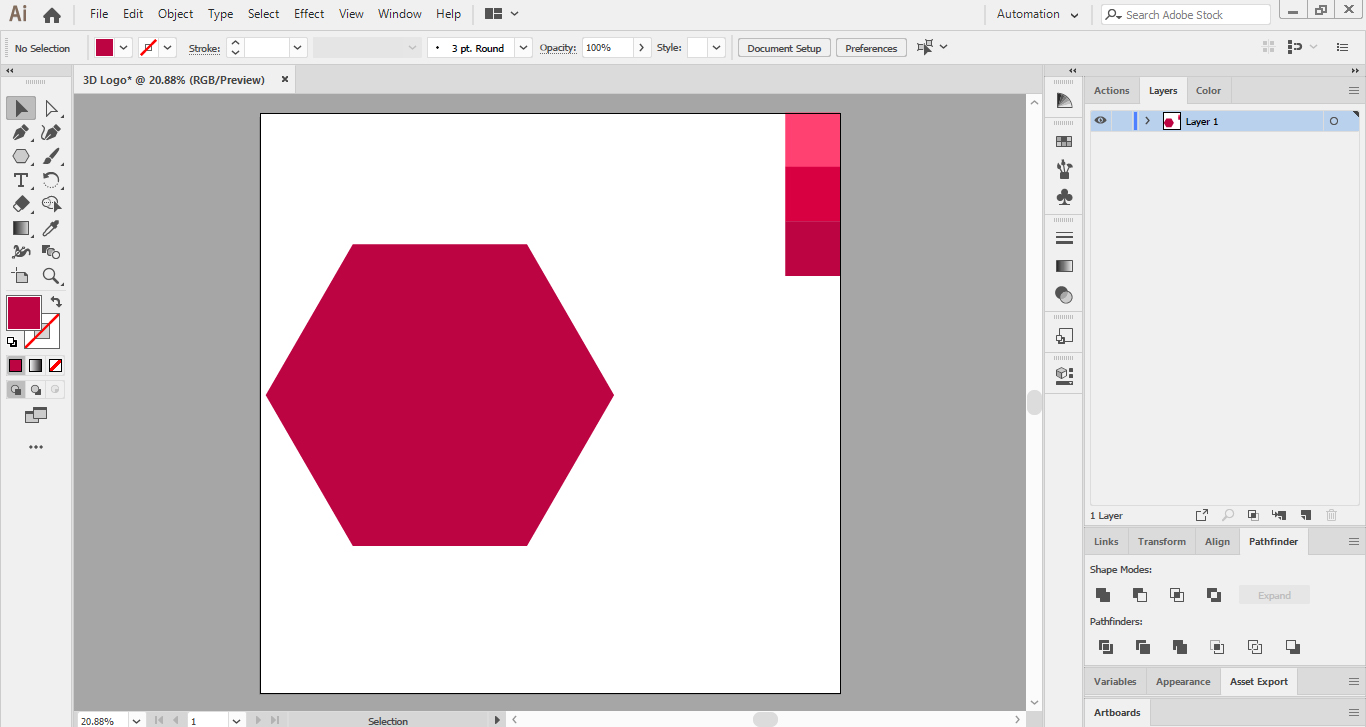
Task: Select the Eyedropper tool
Action: 51,228
